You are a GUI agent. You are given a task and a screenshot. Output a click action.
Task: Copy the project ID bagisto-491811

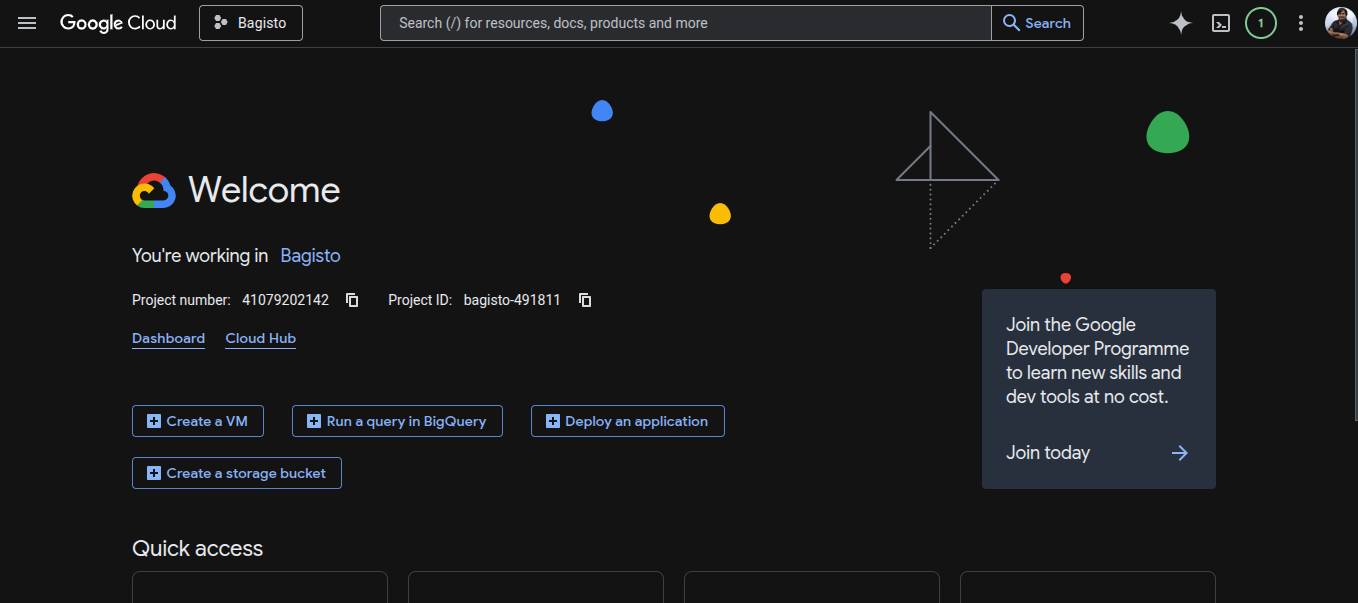[585, 300]
